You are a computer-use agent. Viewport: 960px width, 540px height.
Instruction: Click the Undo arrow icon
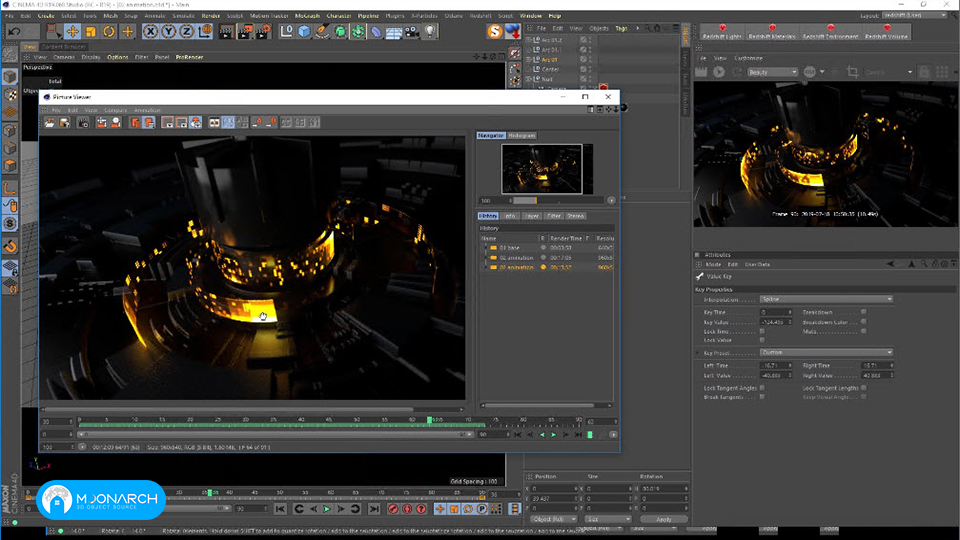[14, 31]
